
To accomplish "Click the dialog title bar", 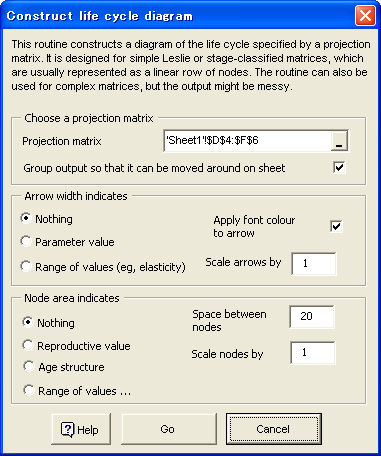I will 178,16.
